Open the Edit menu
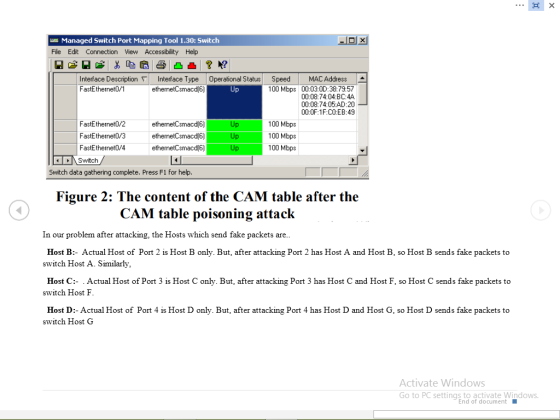Image resolution: width=560 pixels, height=420 pixels. pyautogui.click(x=73, y=52)
